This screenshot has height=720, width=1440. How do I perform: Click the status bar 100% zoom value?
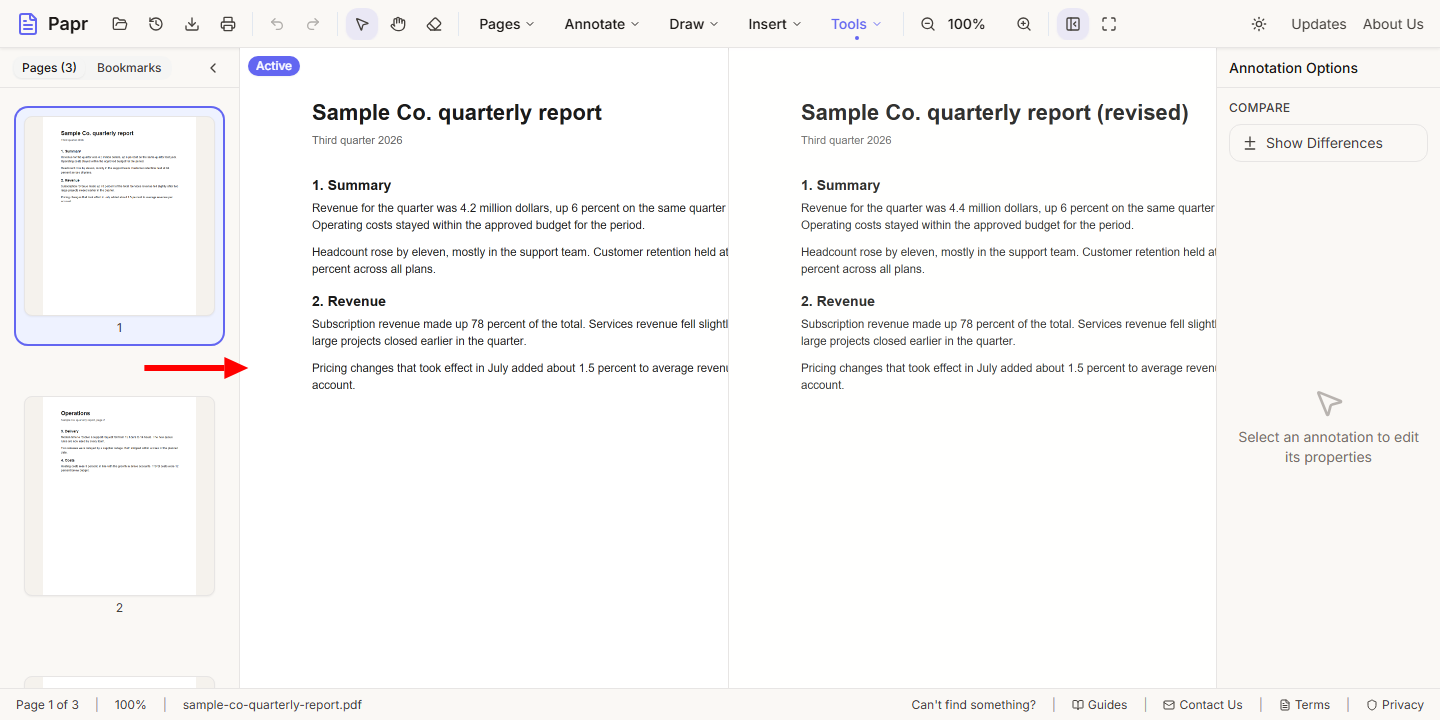point(130,705)
